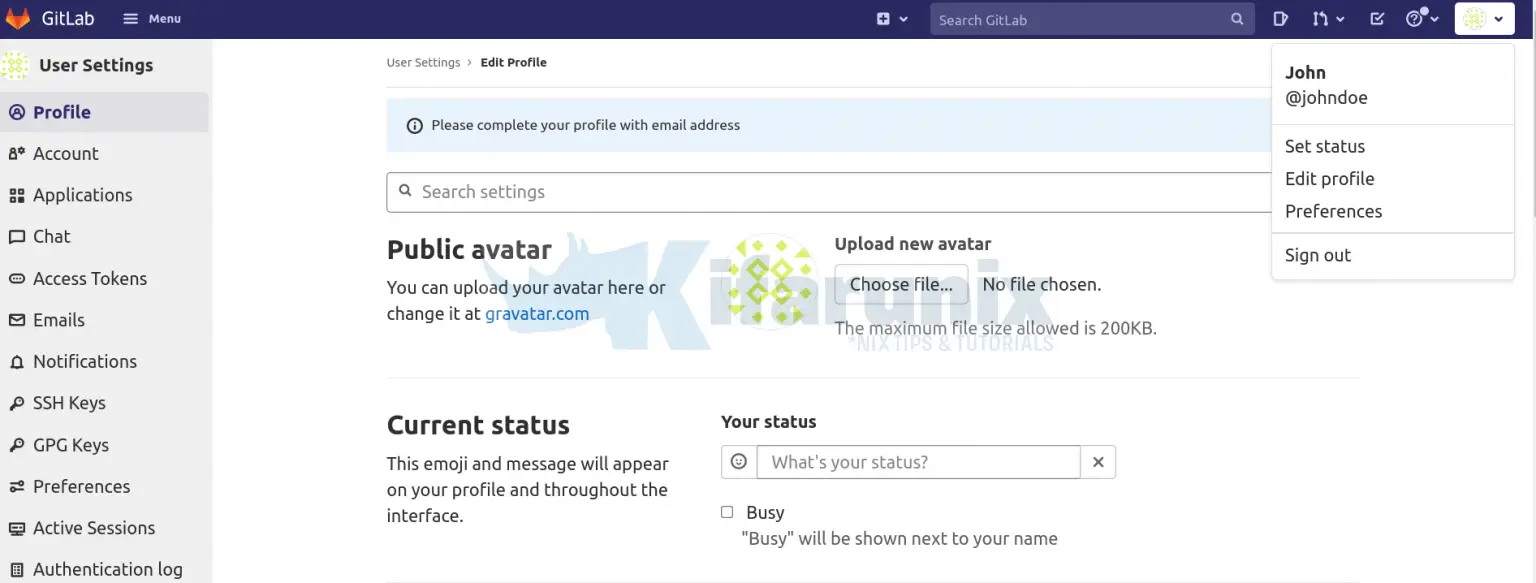Follow the gravatar.com link
The width and height of the screenshot is (1536, 583).
pos(537,314)
